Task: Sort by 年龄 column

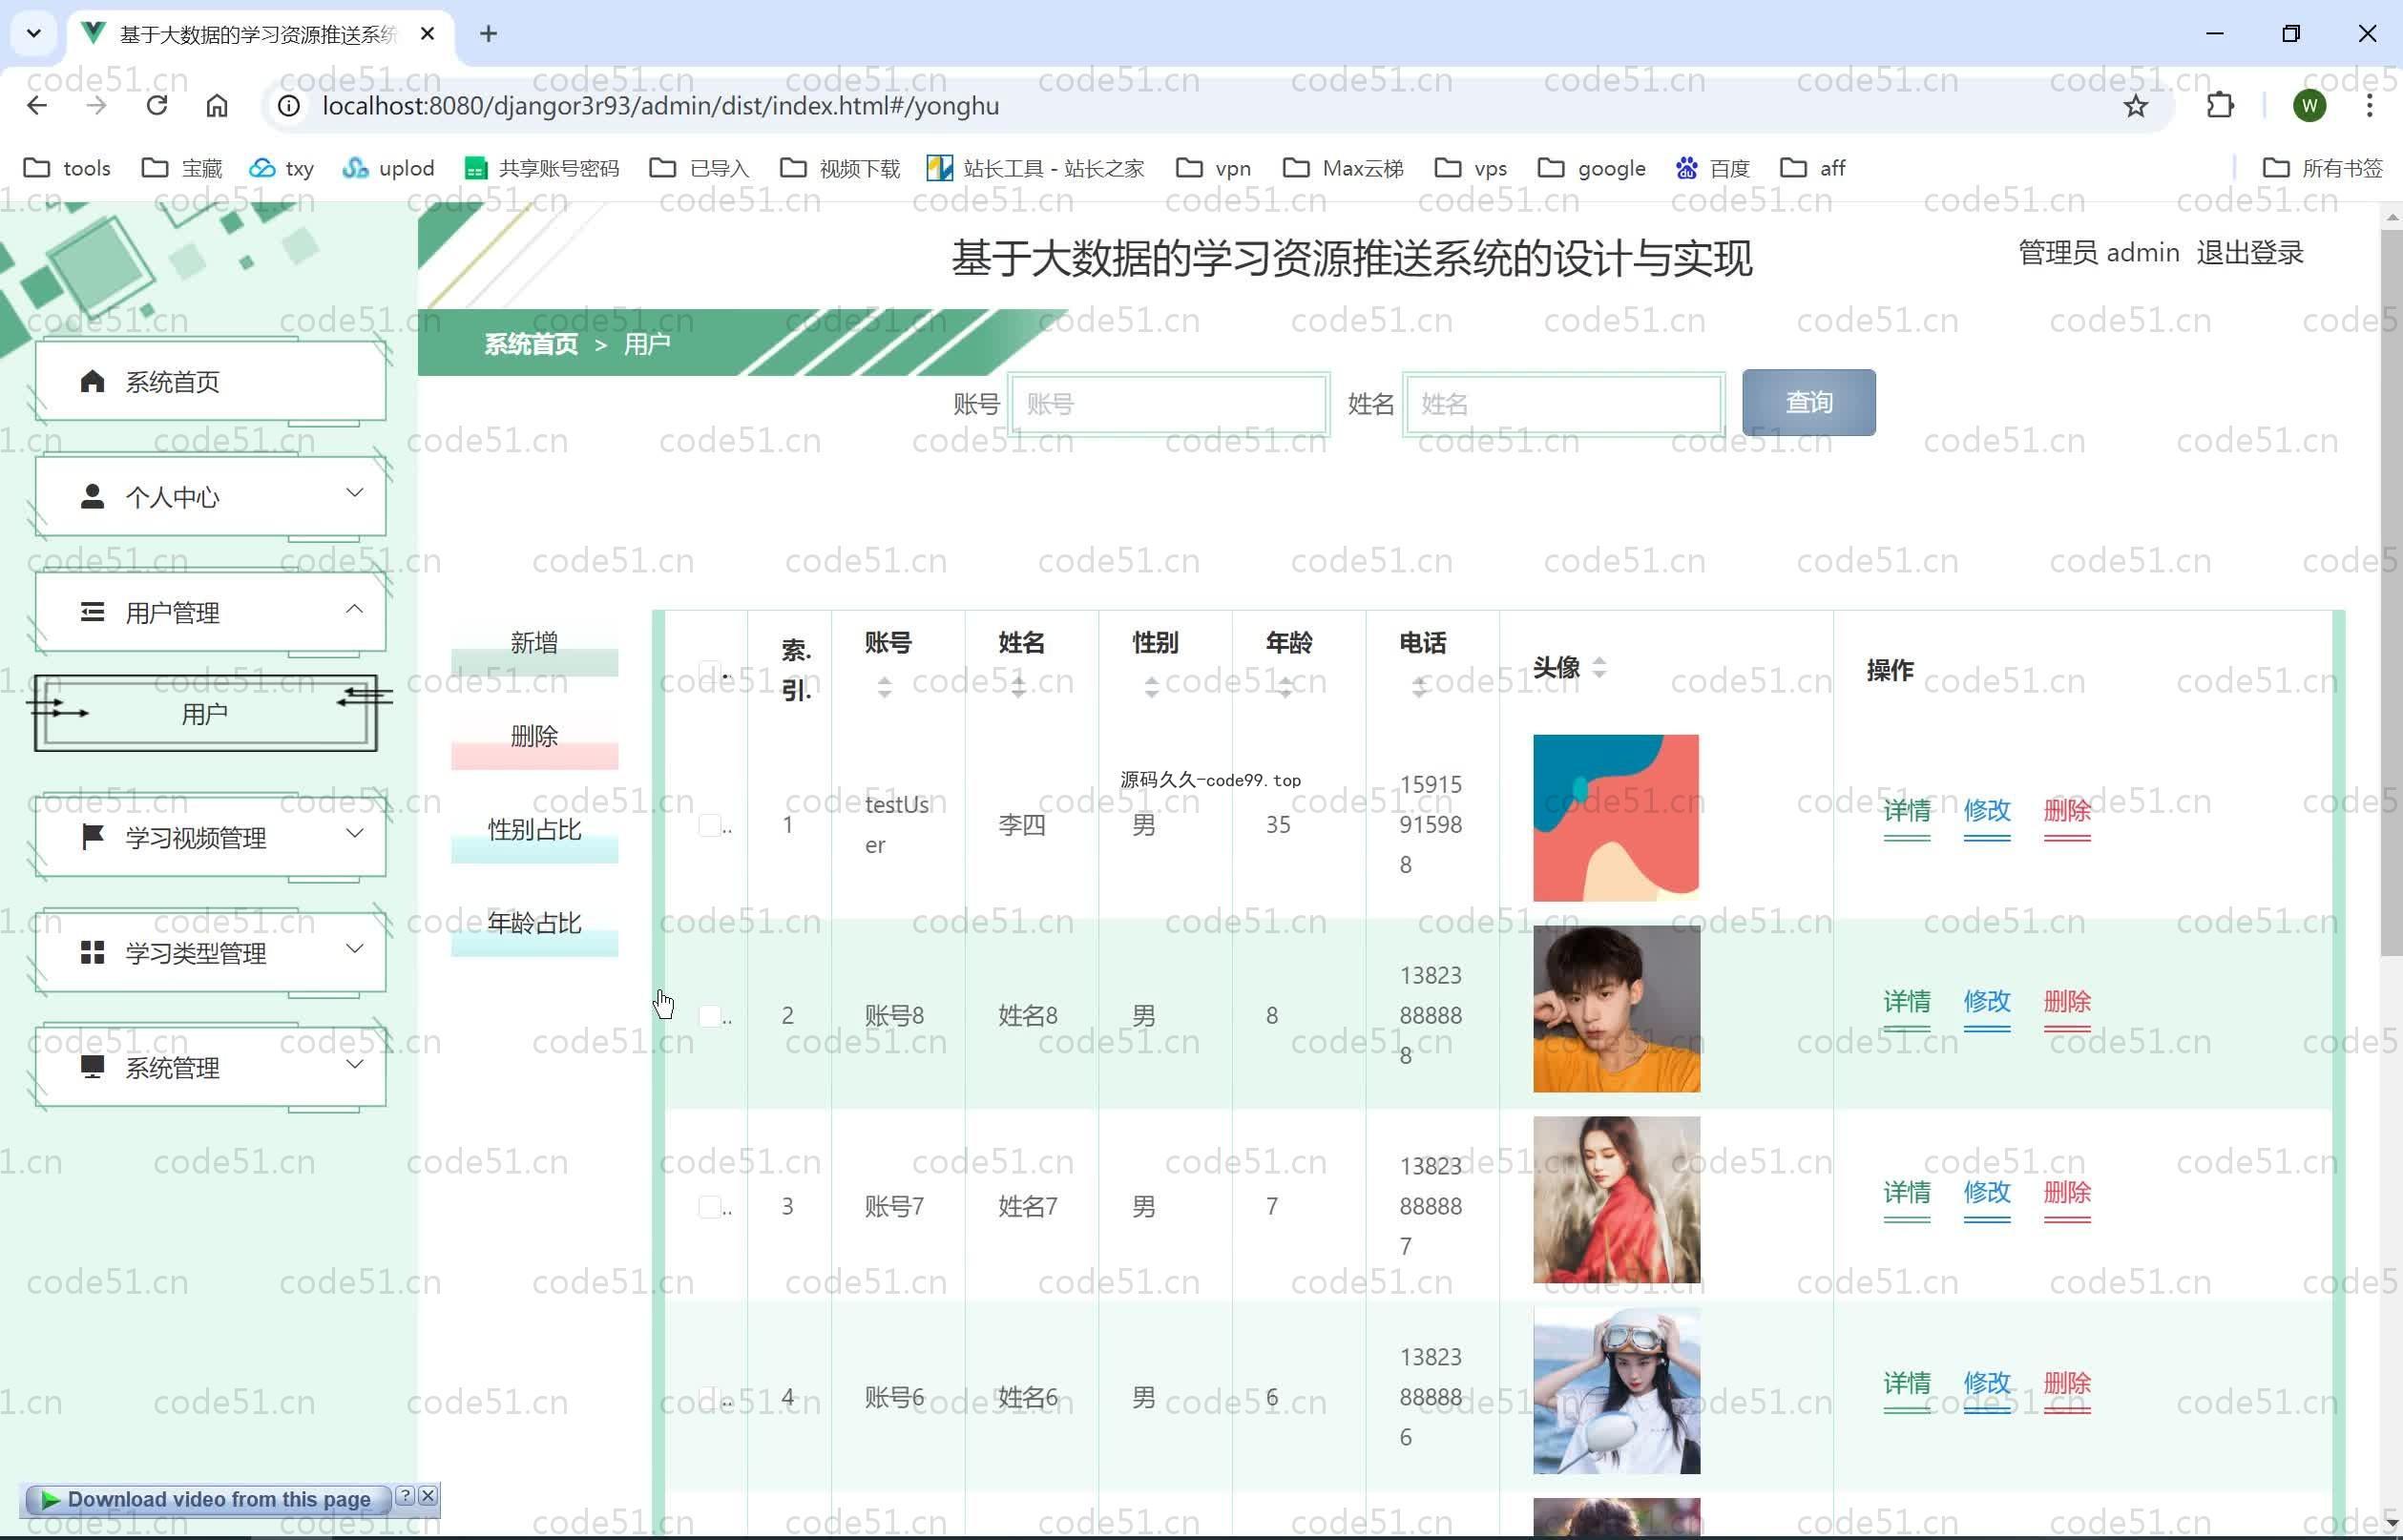Action: tap(1285, 687)
